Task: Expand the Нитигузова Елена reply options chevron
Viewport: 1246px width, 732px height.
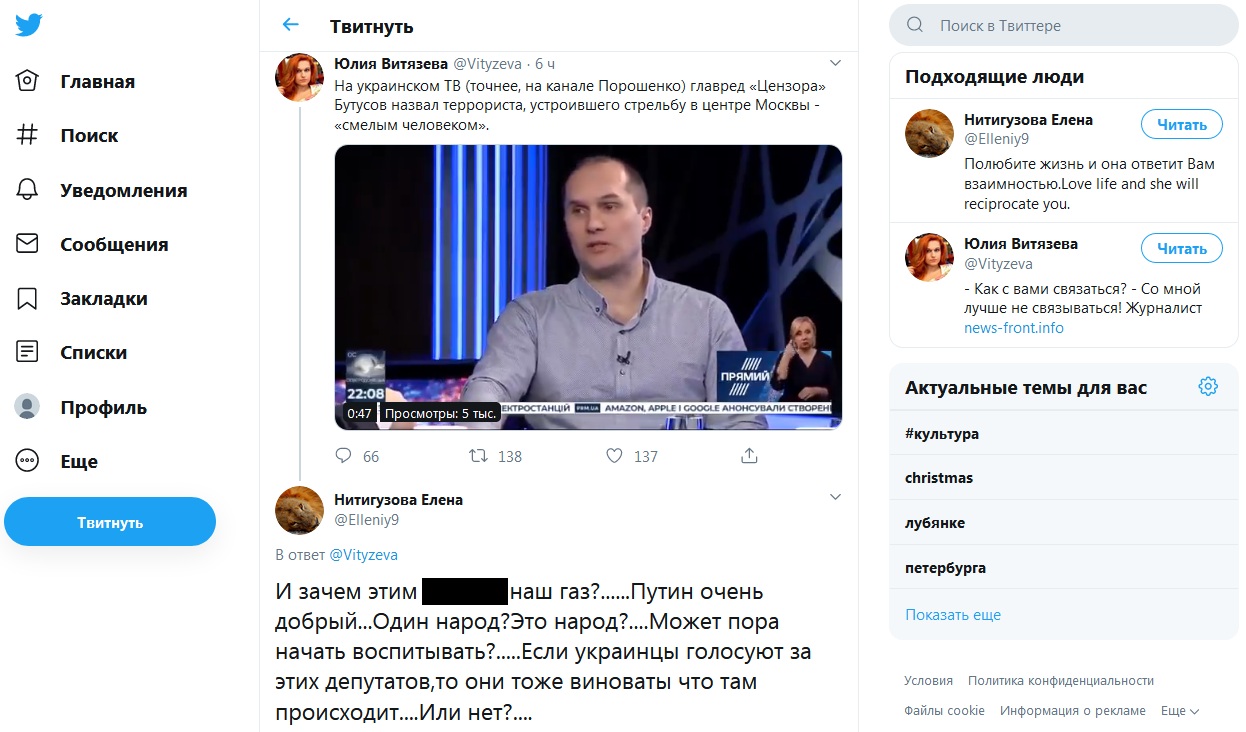Action: click(x=836, y=497)
